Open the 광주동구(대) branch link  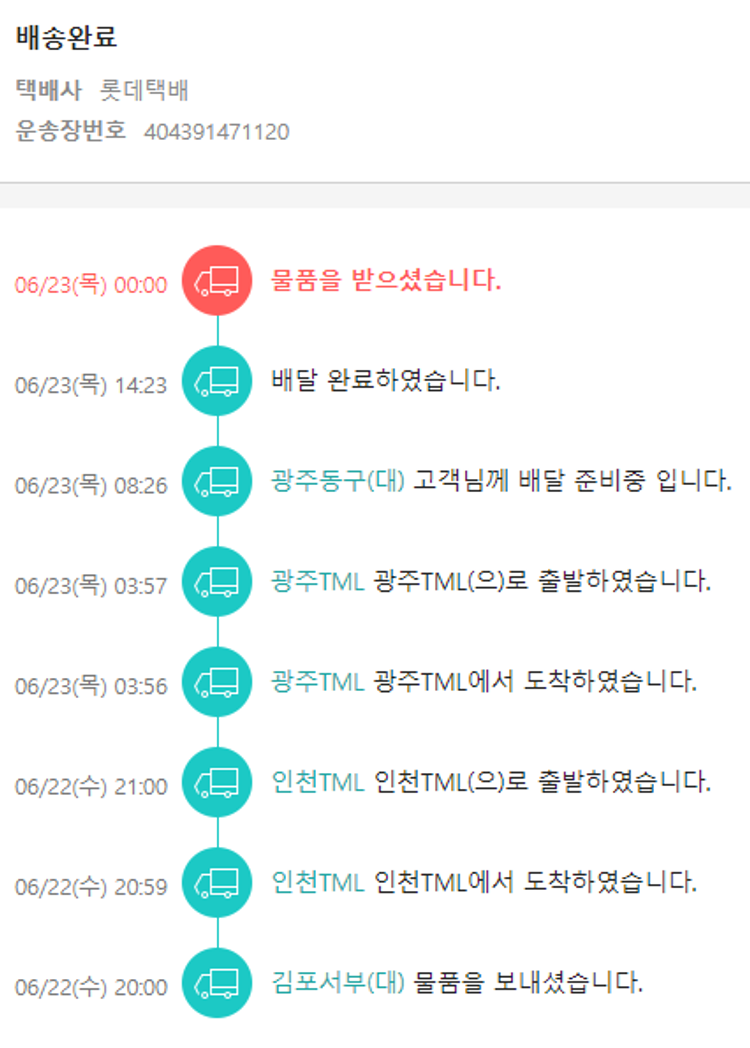[x=337, y=481]
